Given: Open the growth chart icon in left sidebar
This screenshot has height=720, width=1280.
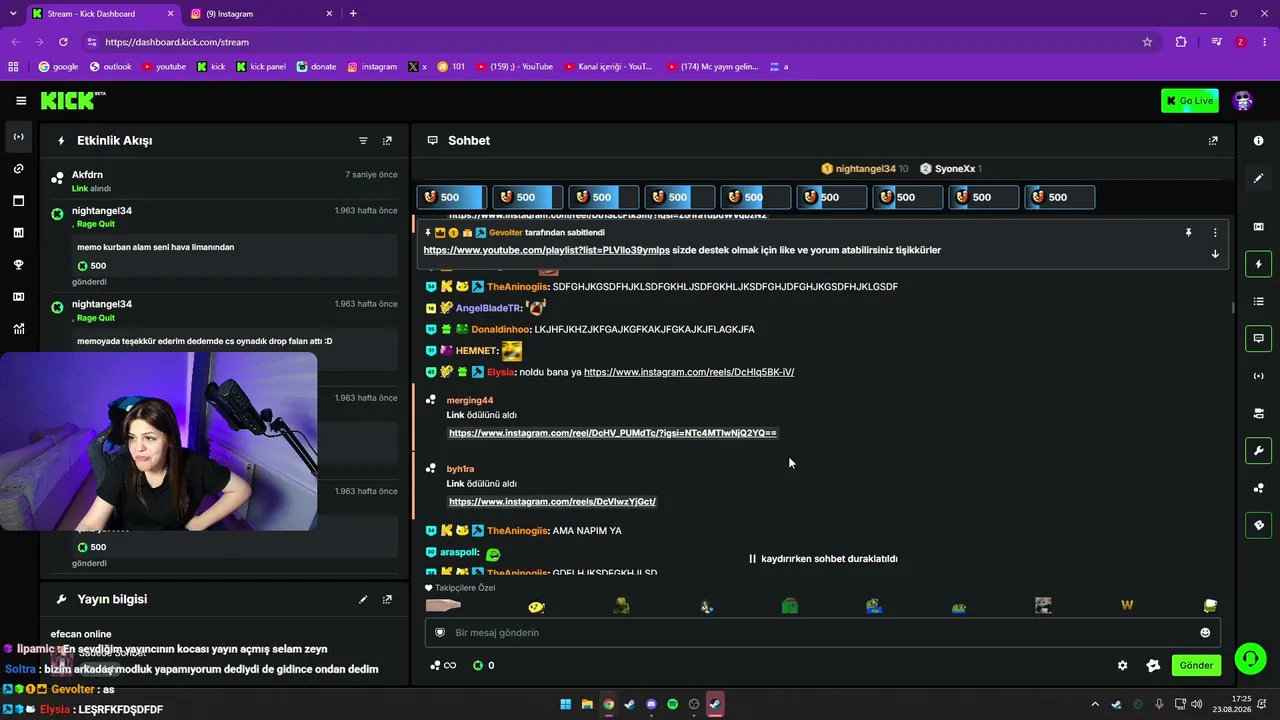Looking at the screenshot, I should pyautogui.click(x=19, y=329).
